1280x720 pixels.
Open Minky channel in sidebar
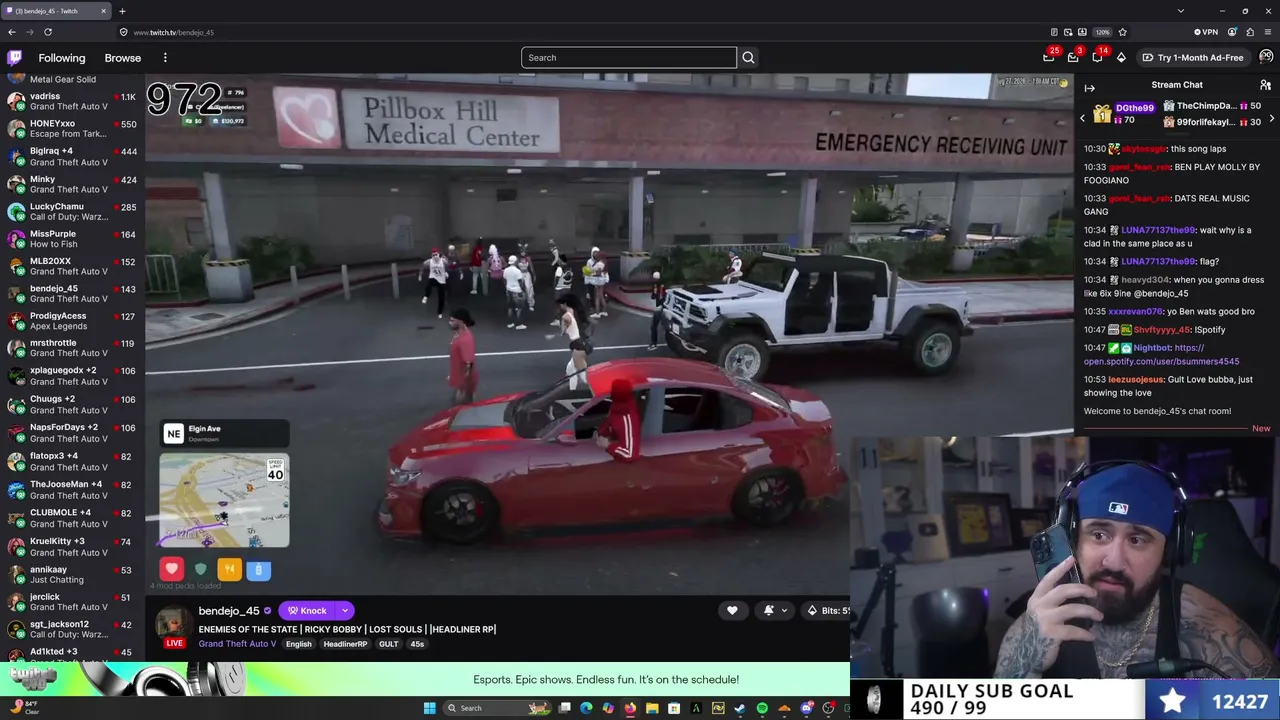click(x=70, y=185)
